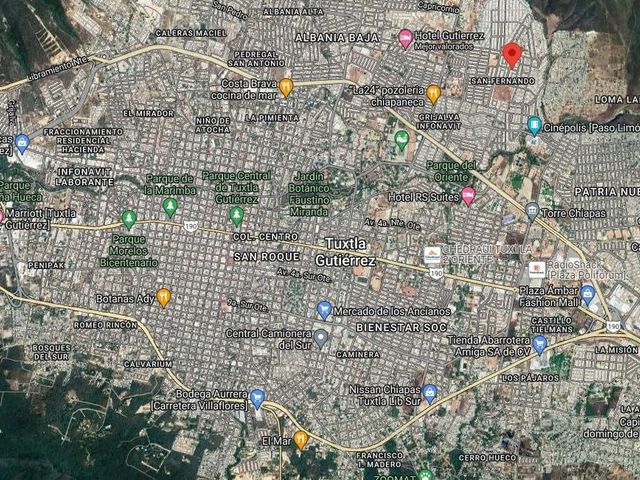Screen dimensions: 640x480
Task: Click the red location pin near San Fernando
Action: (x=512, y=56)
